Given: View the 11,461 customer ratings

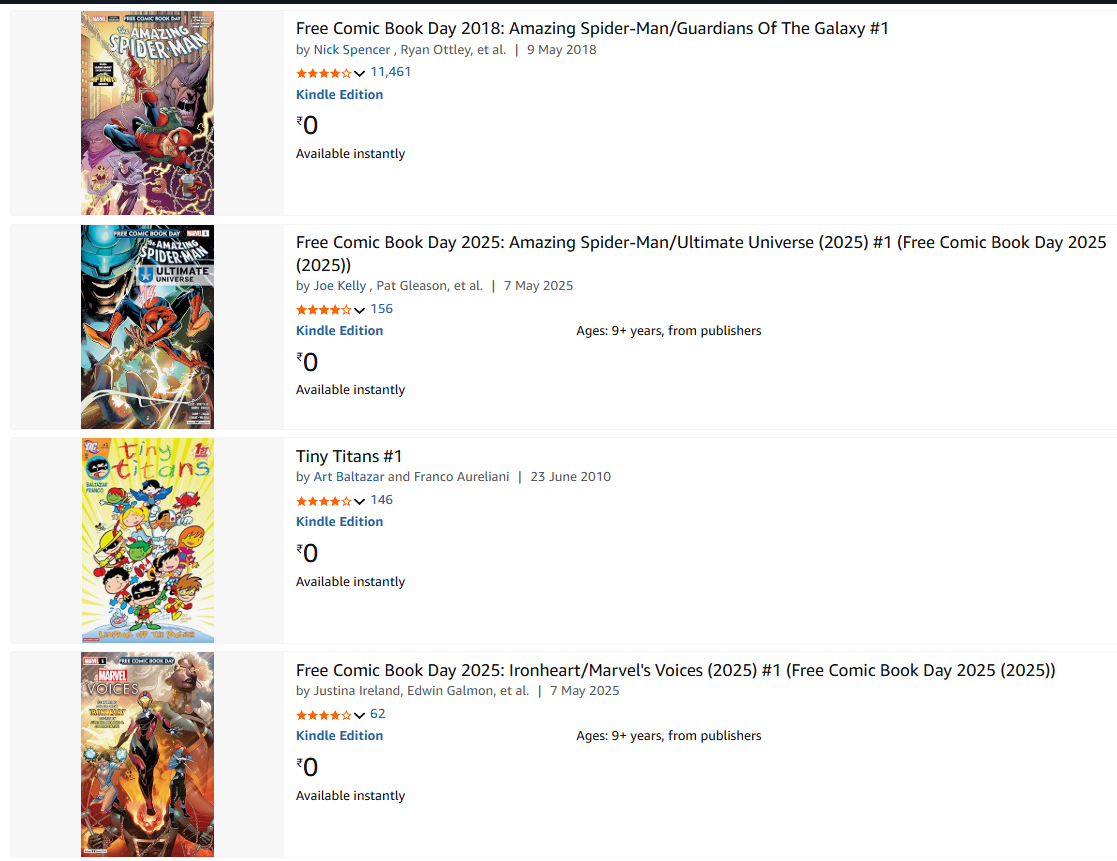Looking at the screenshot, I should coord(390,72).
